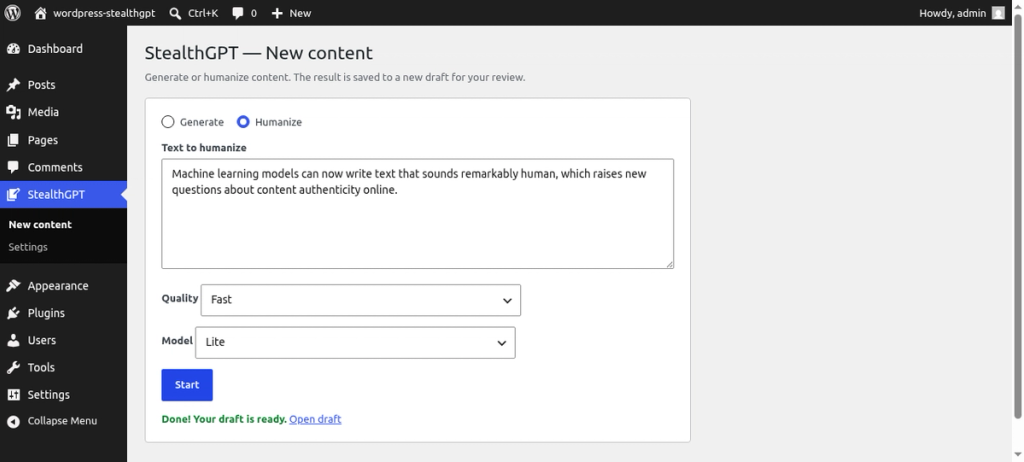The width and height of the screenshot is (1024, 462).
Task: Click the Pages icon in sidebar
Action: (x=13, y=140)
